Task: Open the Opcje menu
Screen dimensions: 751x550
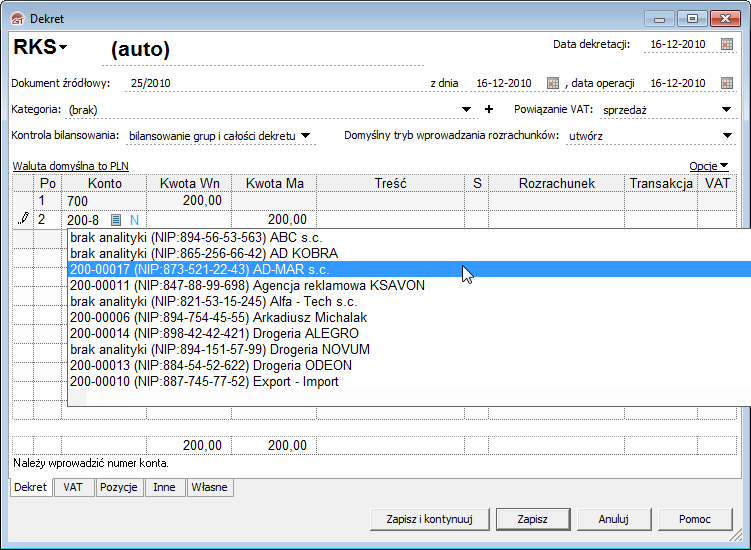Action: 709,166
